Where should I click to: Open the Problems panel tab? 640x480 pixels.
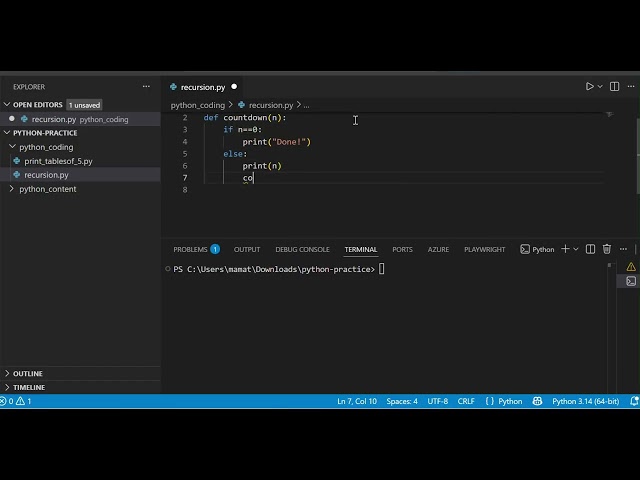(x=196, y=249)
